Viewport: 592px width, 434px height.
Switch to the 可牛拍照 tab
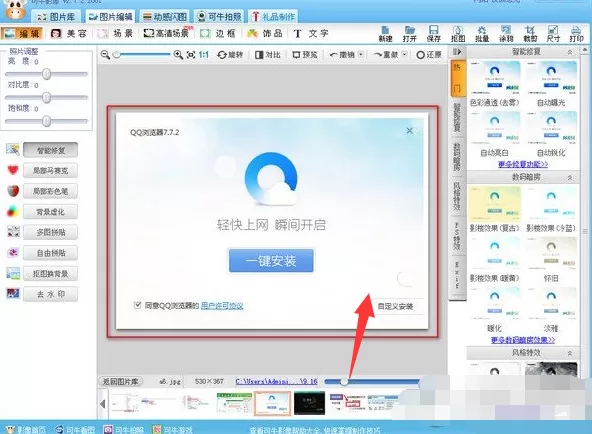220,17
